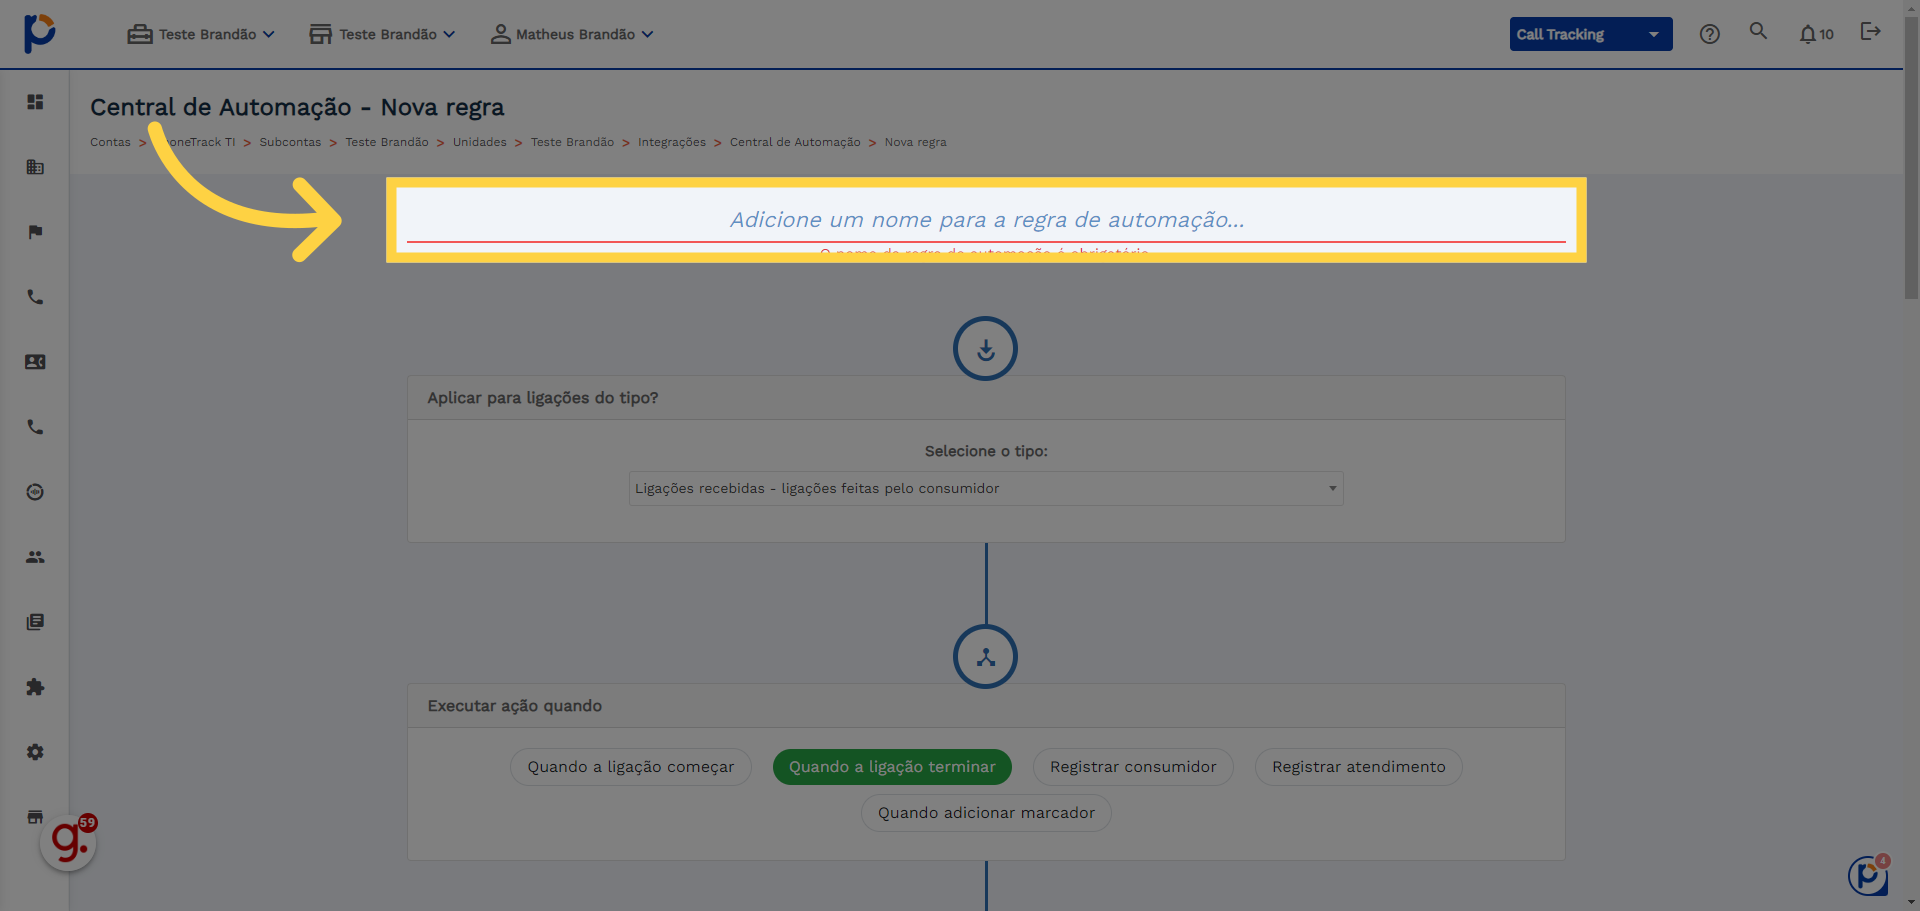Open the puzzle piece integrations icon
1920x911 pixels.
35,687
